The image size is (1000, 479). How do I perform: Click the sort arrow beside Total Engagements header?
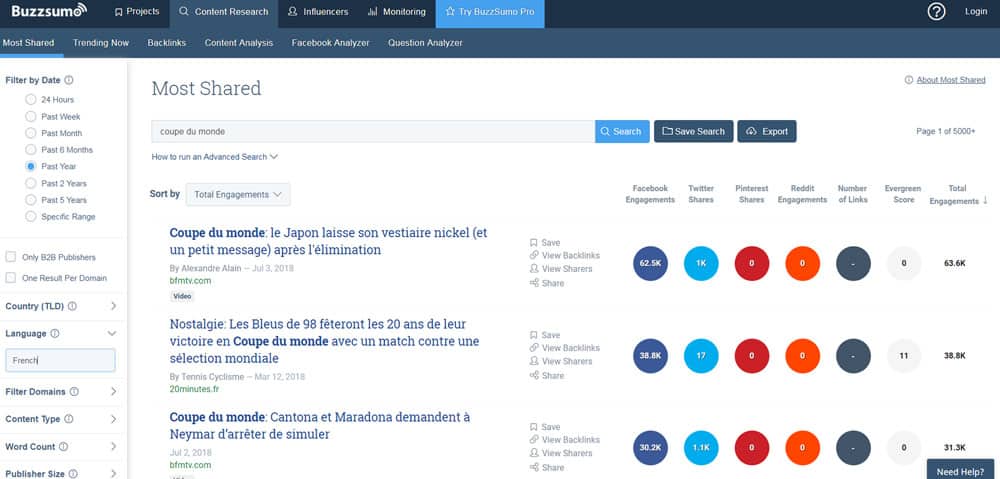coord(985,200)
